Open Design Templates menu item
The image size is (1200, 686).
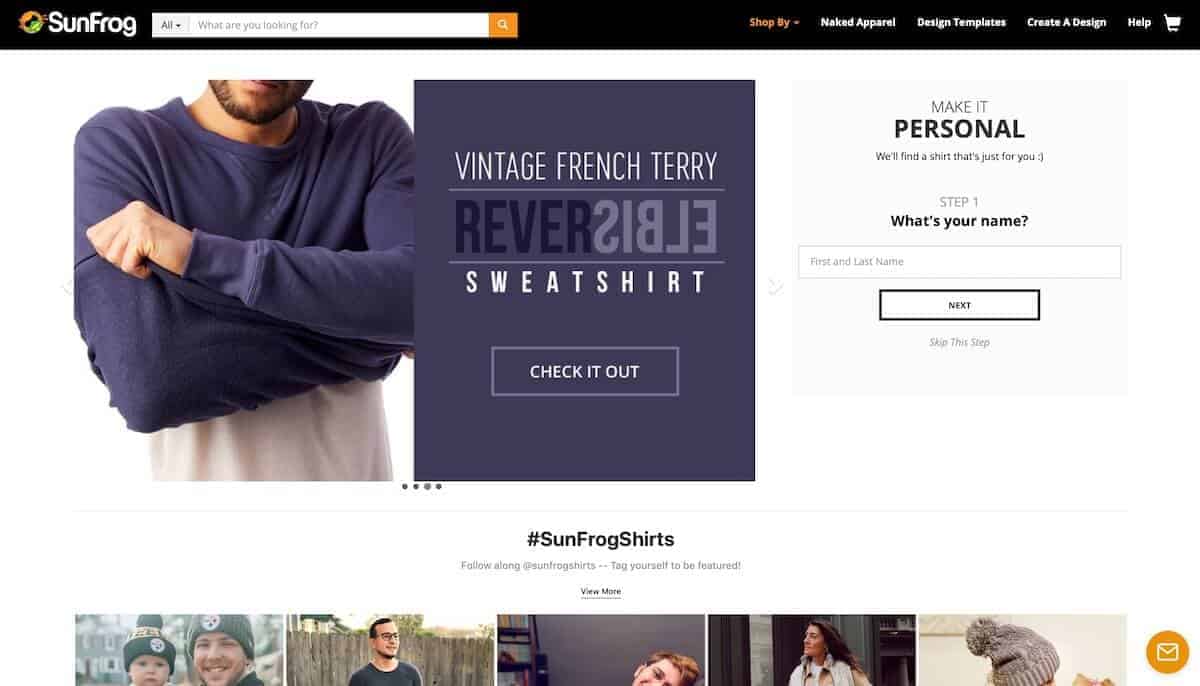[961, 22]
